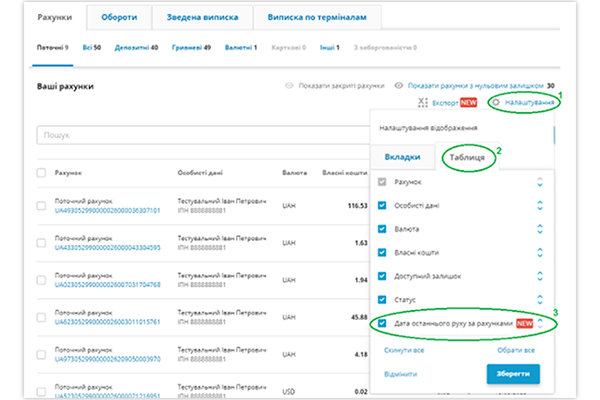Click eye icon for Показати закриті рахунки
This screenshot has height=400, width=600.
tap(290, 87)
